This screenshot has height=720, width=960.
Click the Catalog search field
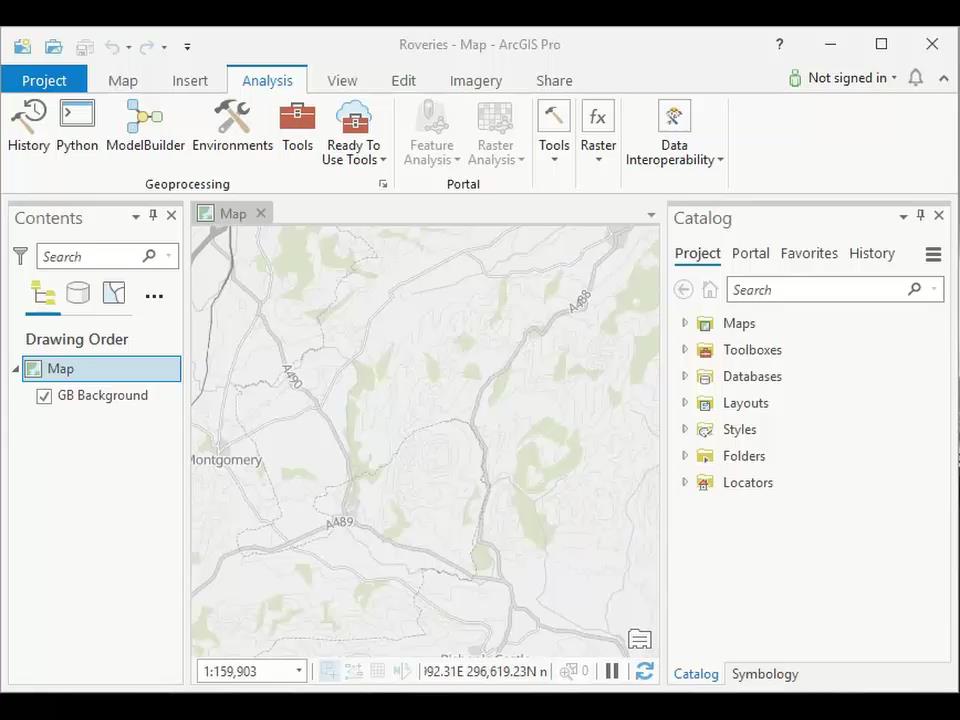point(815,290)
